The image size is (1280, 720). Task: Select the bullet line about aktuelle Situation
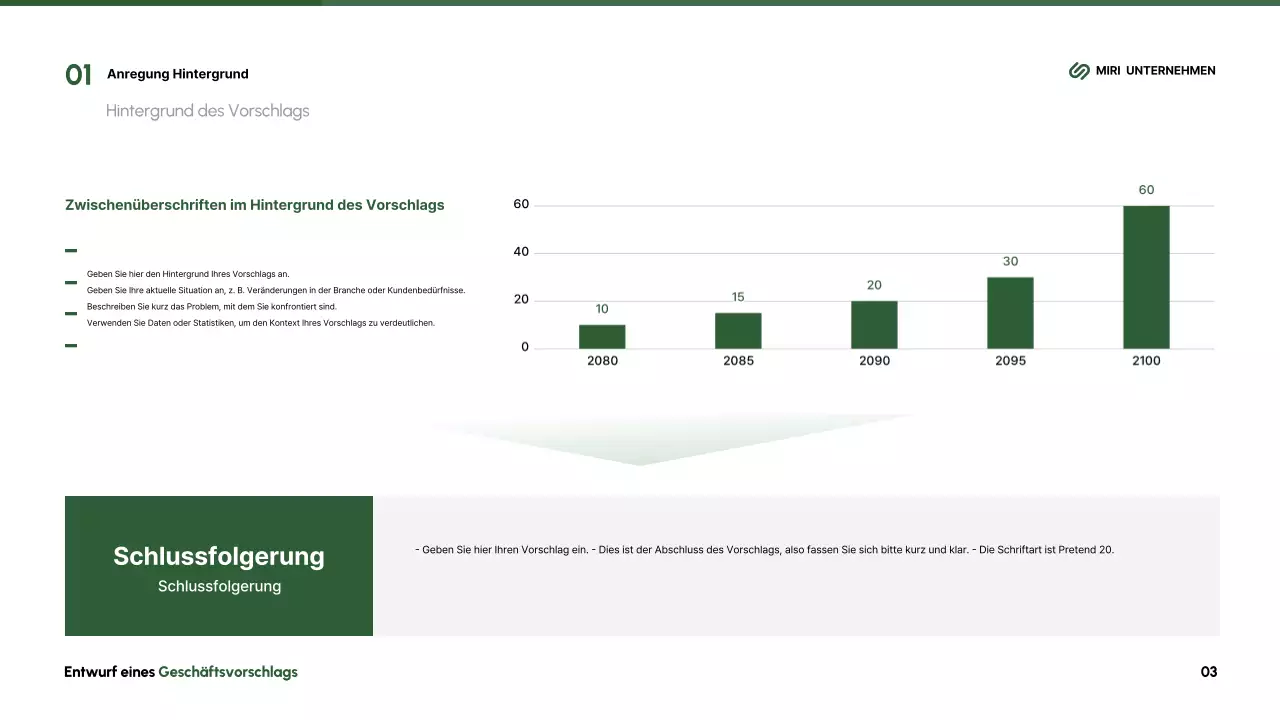click(x=276, y=290)
